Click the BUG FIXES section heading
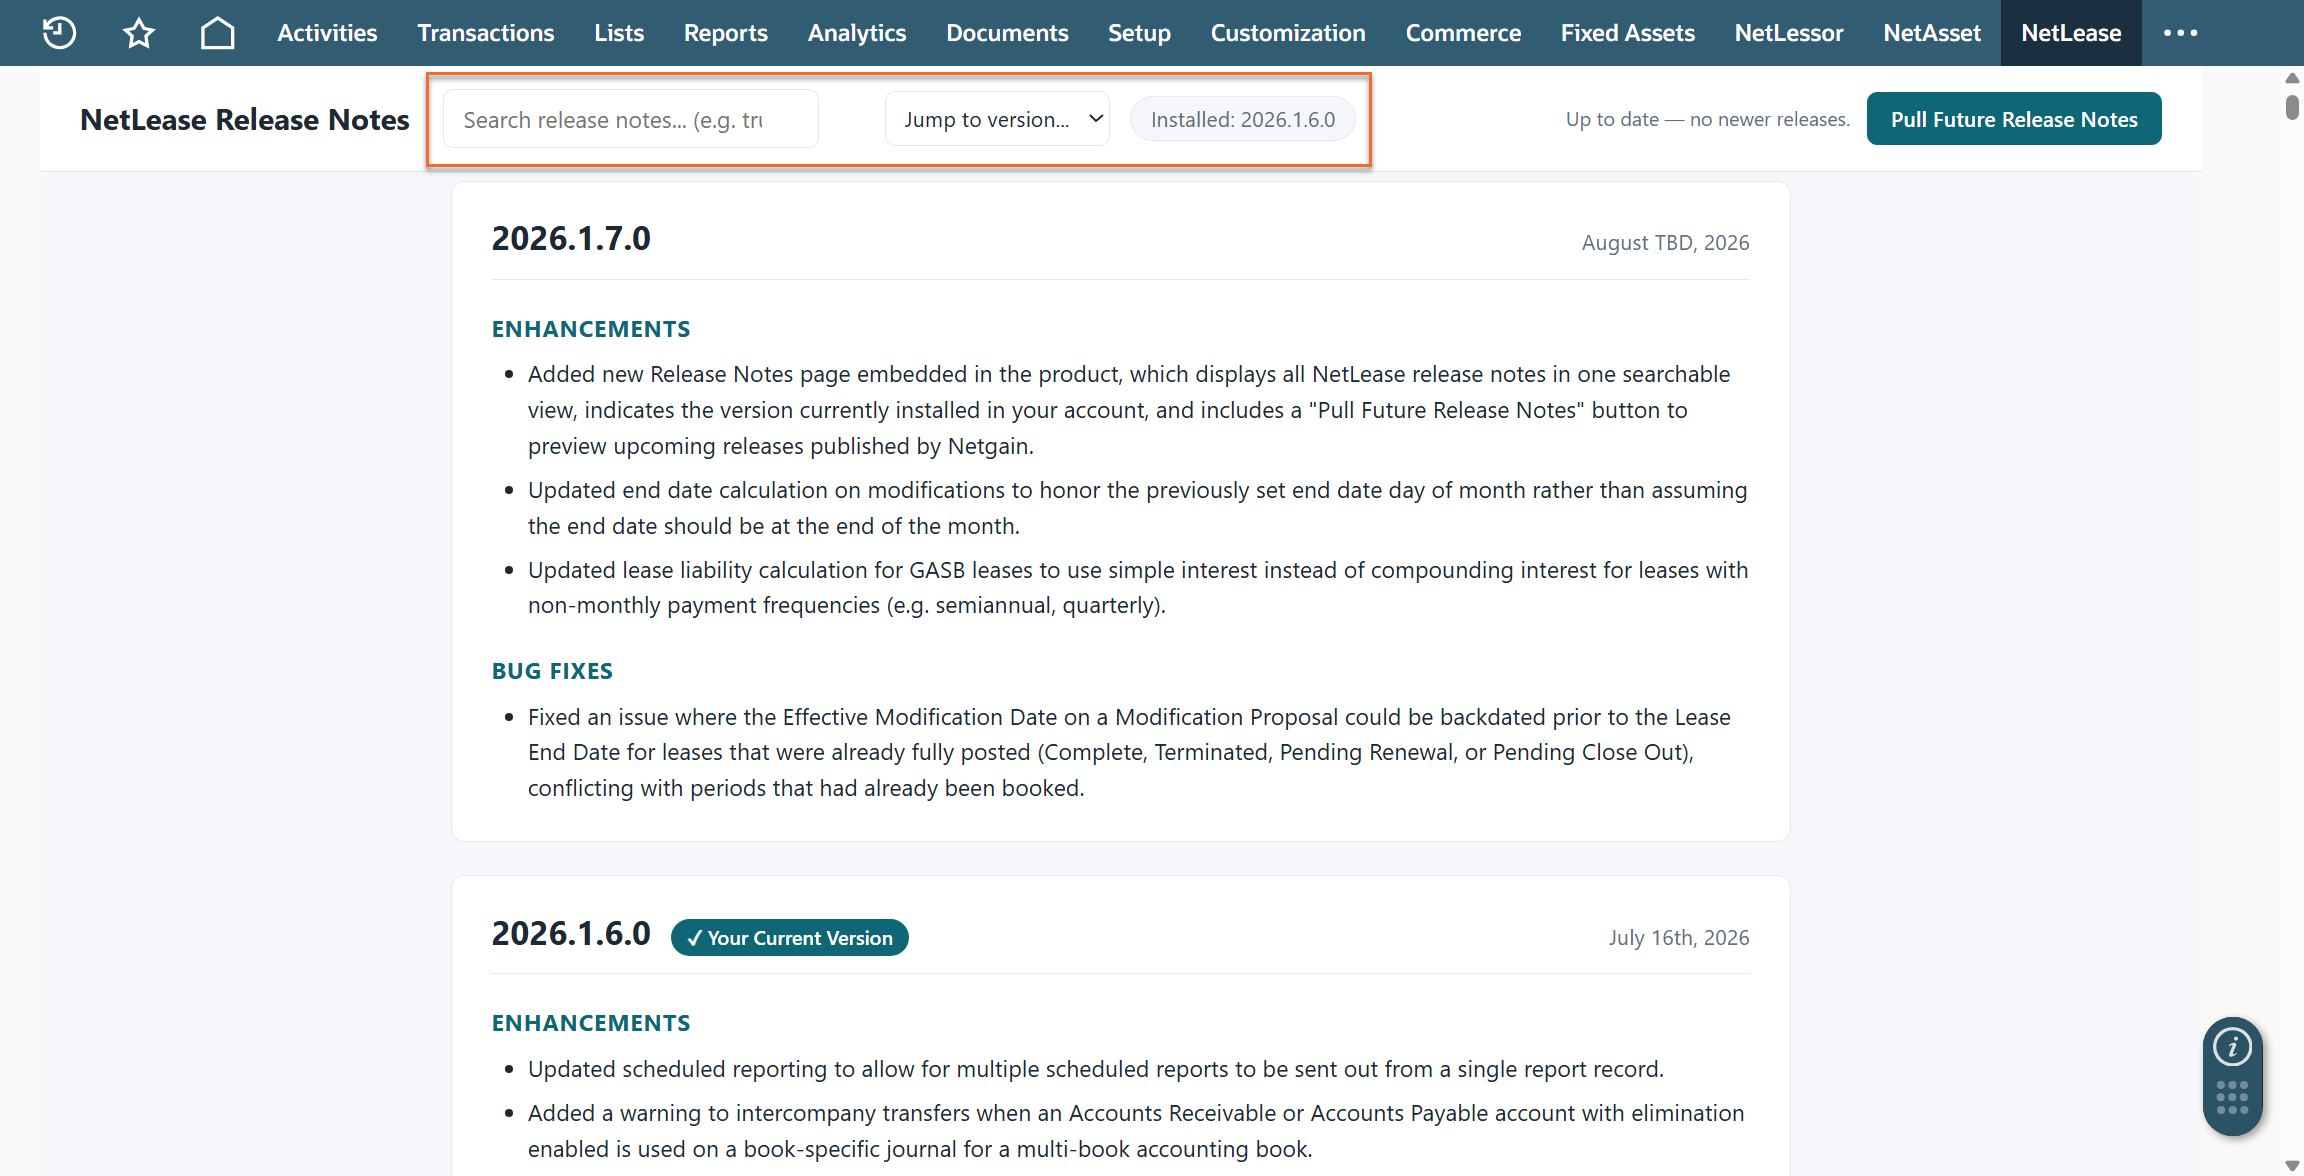The image size is (2304, 1176). point(552,671)
